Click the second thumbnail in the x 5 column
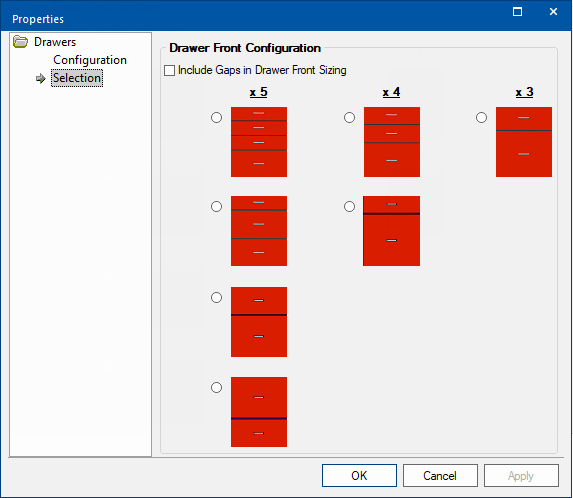573x498 pixels. click(x=259, y=231)
